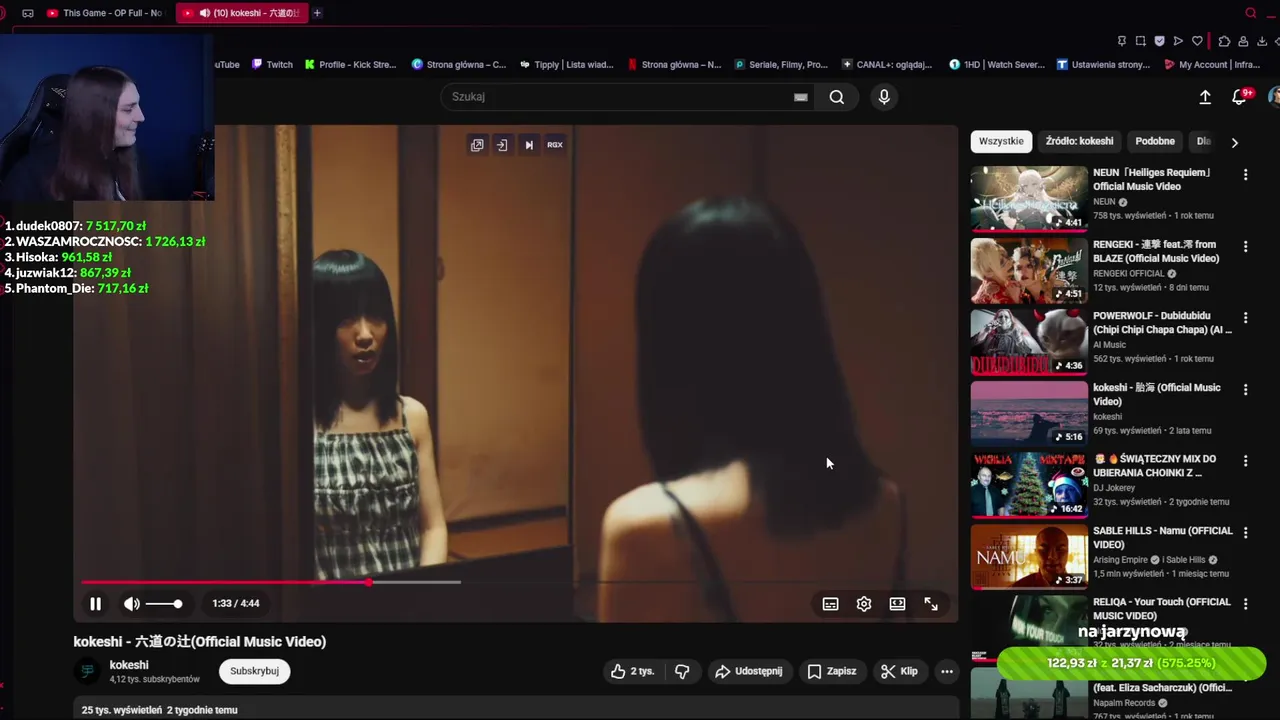
Task: Select the Wszystkie filter chip
Action: coord(1001,141)
